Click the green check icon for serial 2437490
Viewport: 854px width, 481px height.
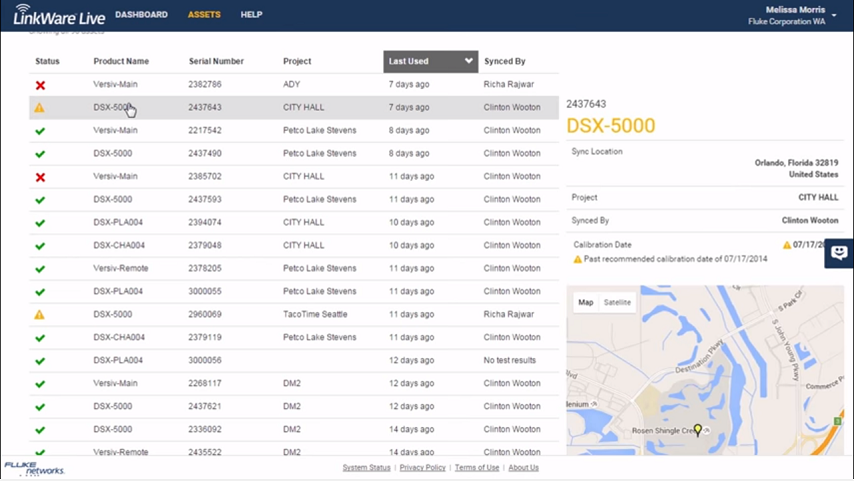40,154
